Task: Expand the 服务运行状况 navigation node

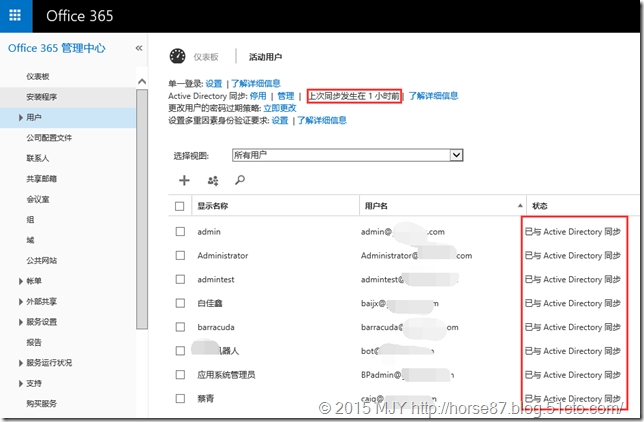Action: pyautogui.click(x=21, y=363)
